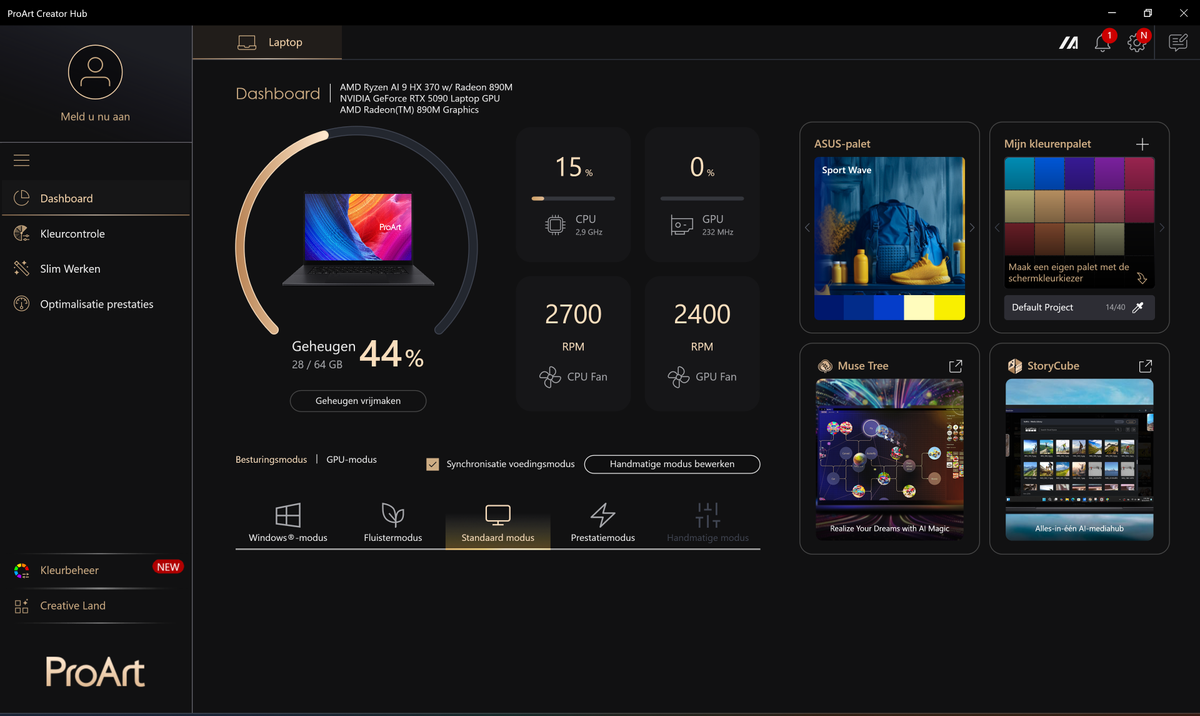Select Standaard modus power mode
1200x716 pixels.
point(498,524)
